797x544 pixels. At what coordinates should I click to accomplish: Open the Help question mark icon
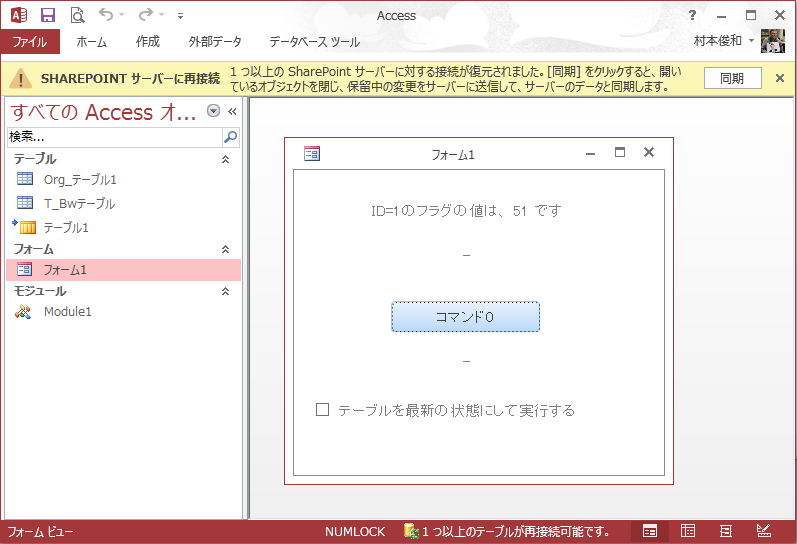point(693,15)
